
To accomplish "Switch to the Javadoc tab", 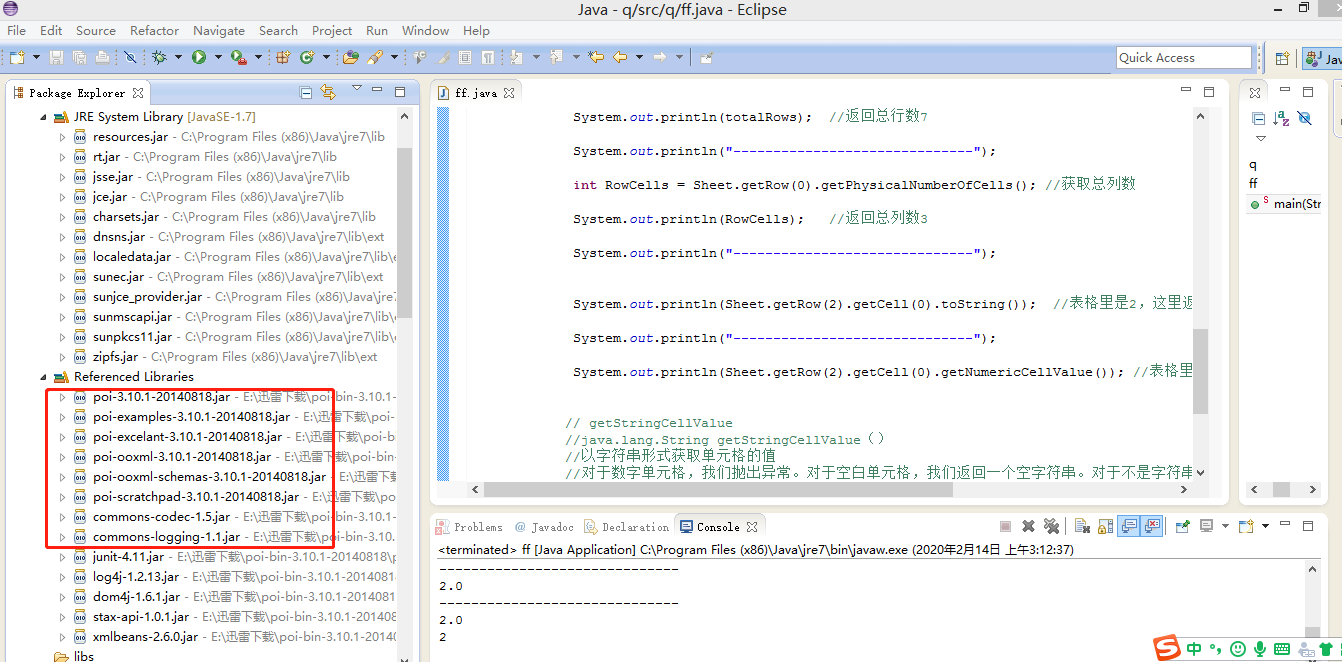I will 544,527.
